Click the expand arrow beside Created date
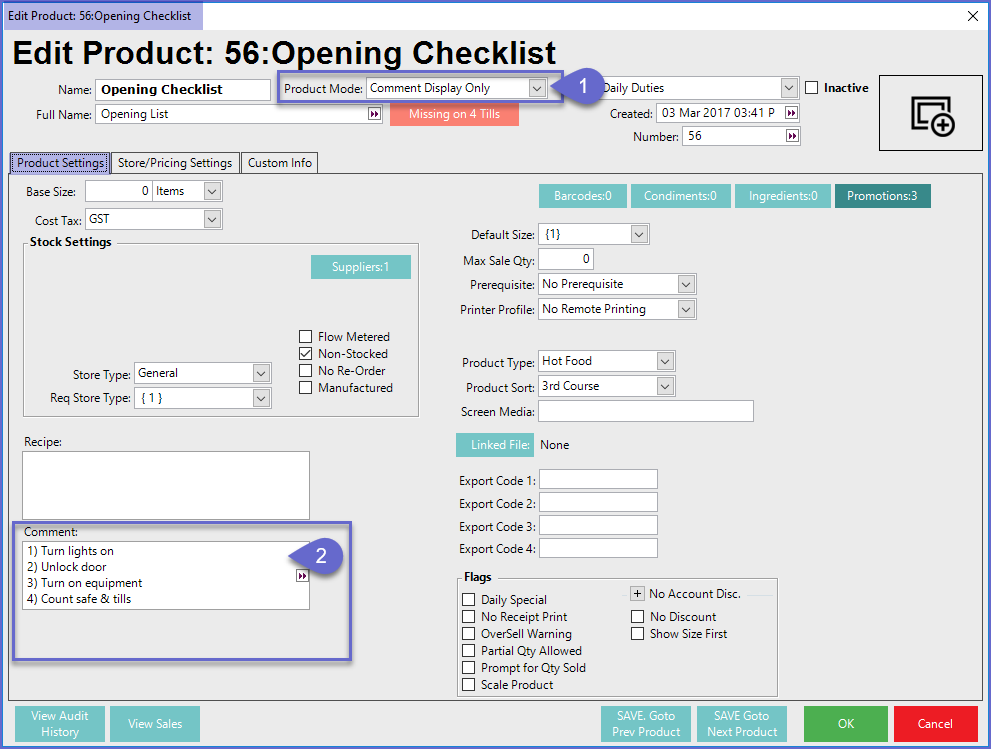The width and height of the screenshot is (991, 749). (791, 113)
